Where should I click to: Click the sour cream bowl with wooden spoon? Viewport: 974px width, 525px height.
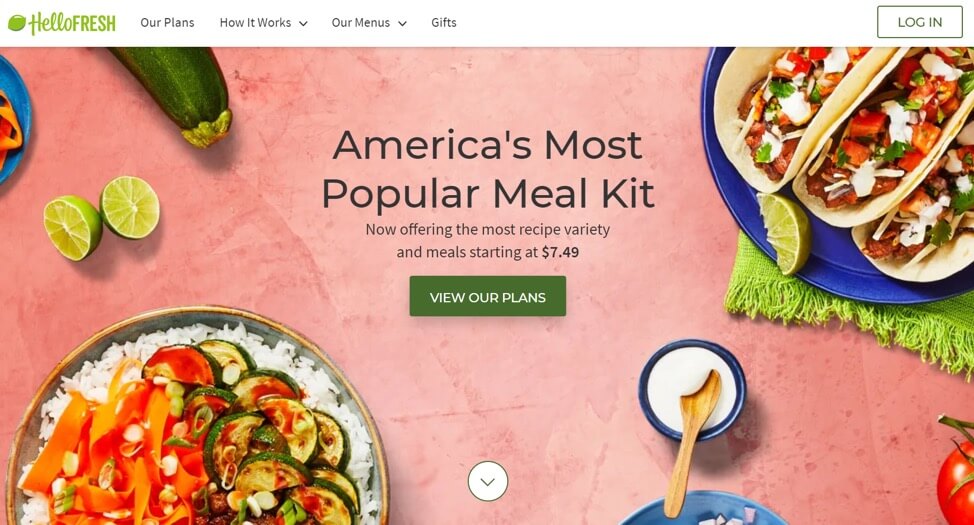coord(691,398)
